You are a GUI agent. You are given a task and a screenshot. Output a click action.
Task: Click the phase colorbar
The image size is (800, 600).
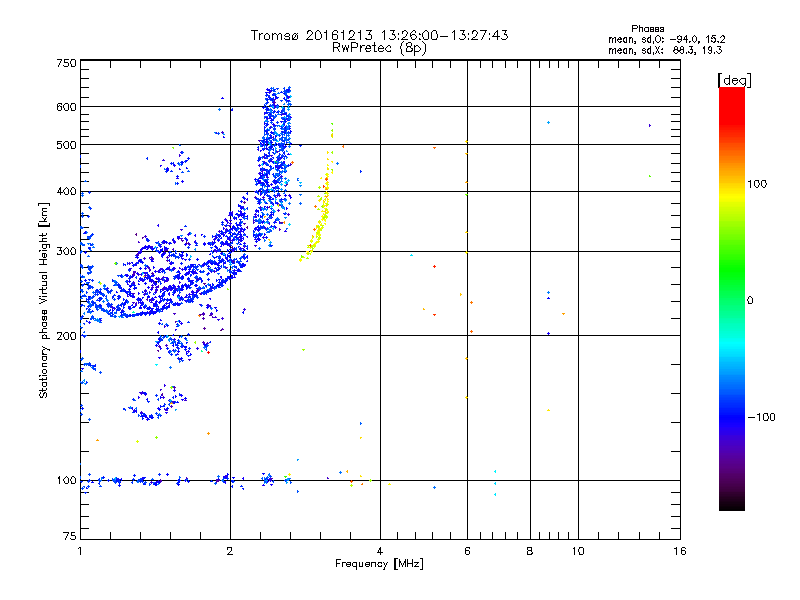pyautogui.click(x=732, y=298)
